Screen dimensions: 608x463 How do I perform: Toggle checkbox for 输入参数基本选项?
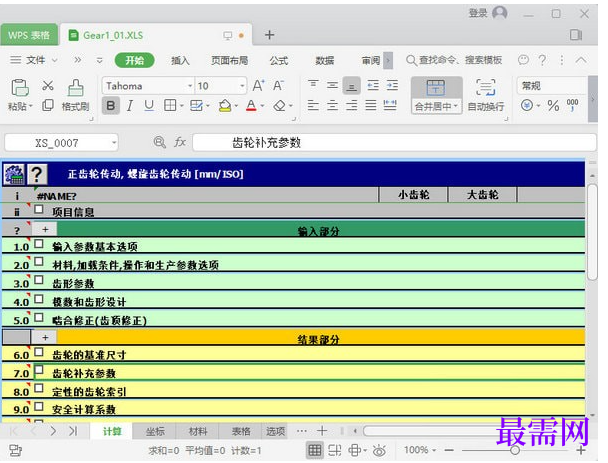click(x=38, y=244)
